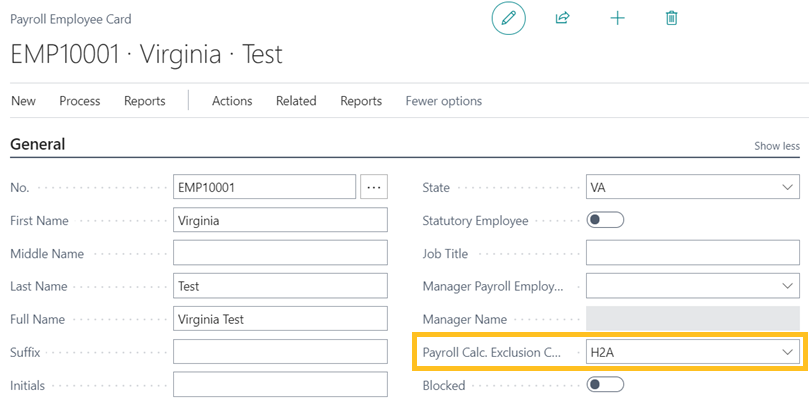Click the Full Name field
Image resolution: width=809 pixels, height=399 pixels.
click(x=280, y=319)
